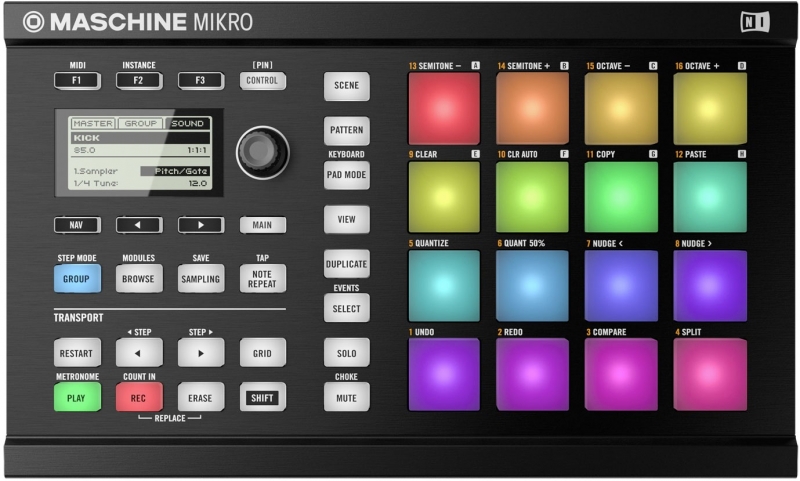800x481 pixels.
Task: Toggle the CONTROL button
Action: pos(262,81)
